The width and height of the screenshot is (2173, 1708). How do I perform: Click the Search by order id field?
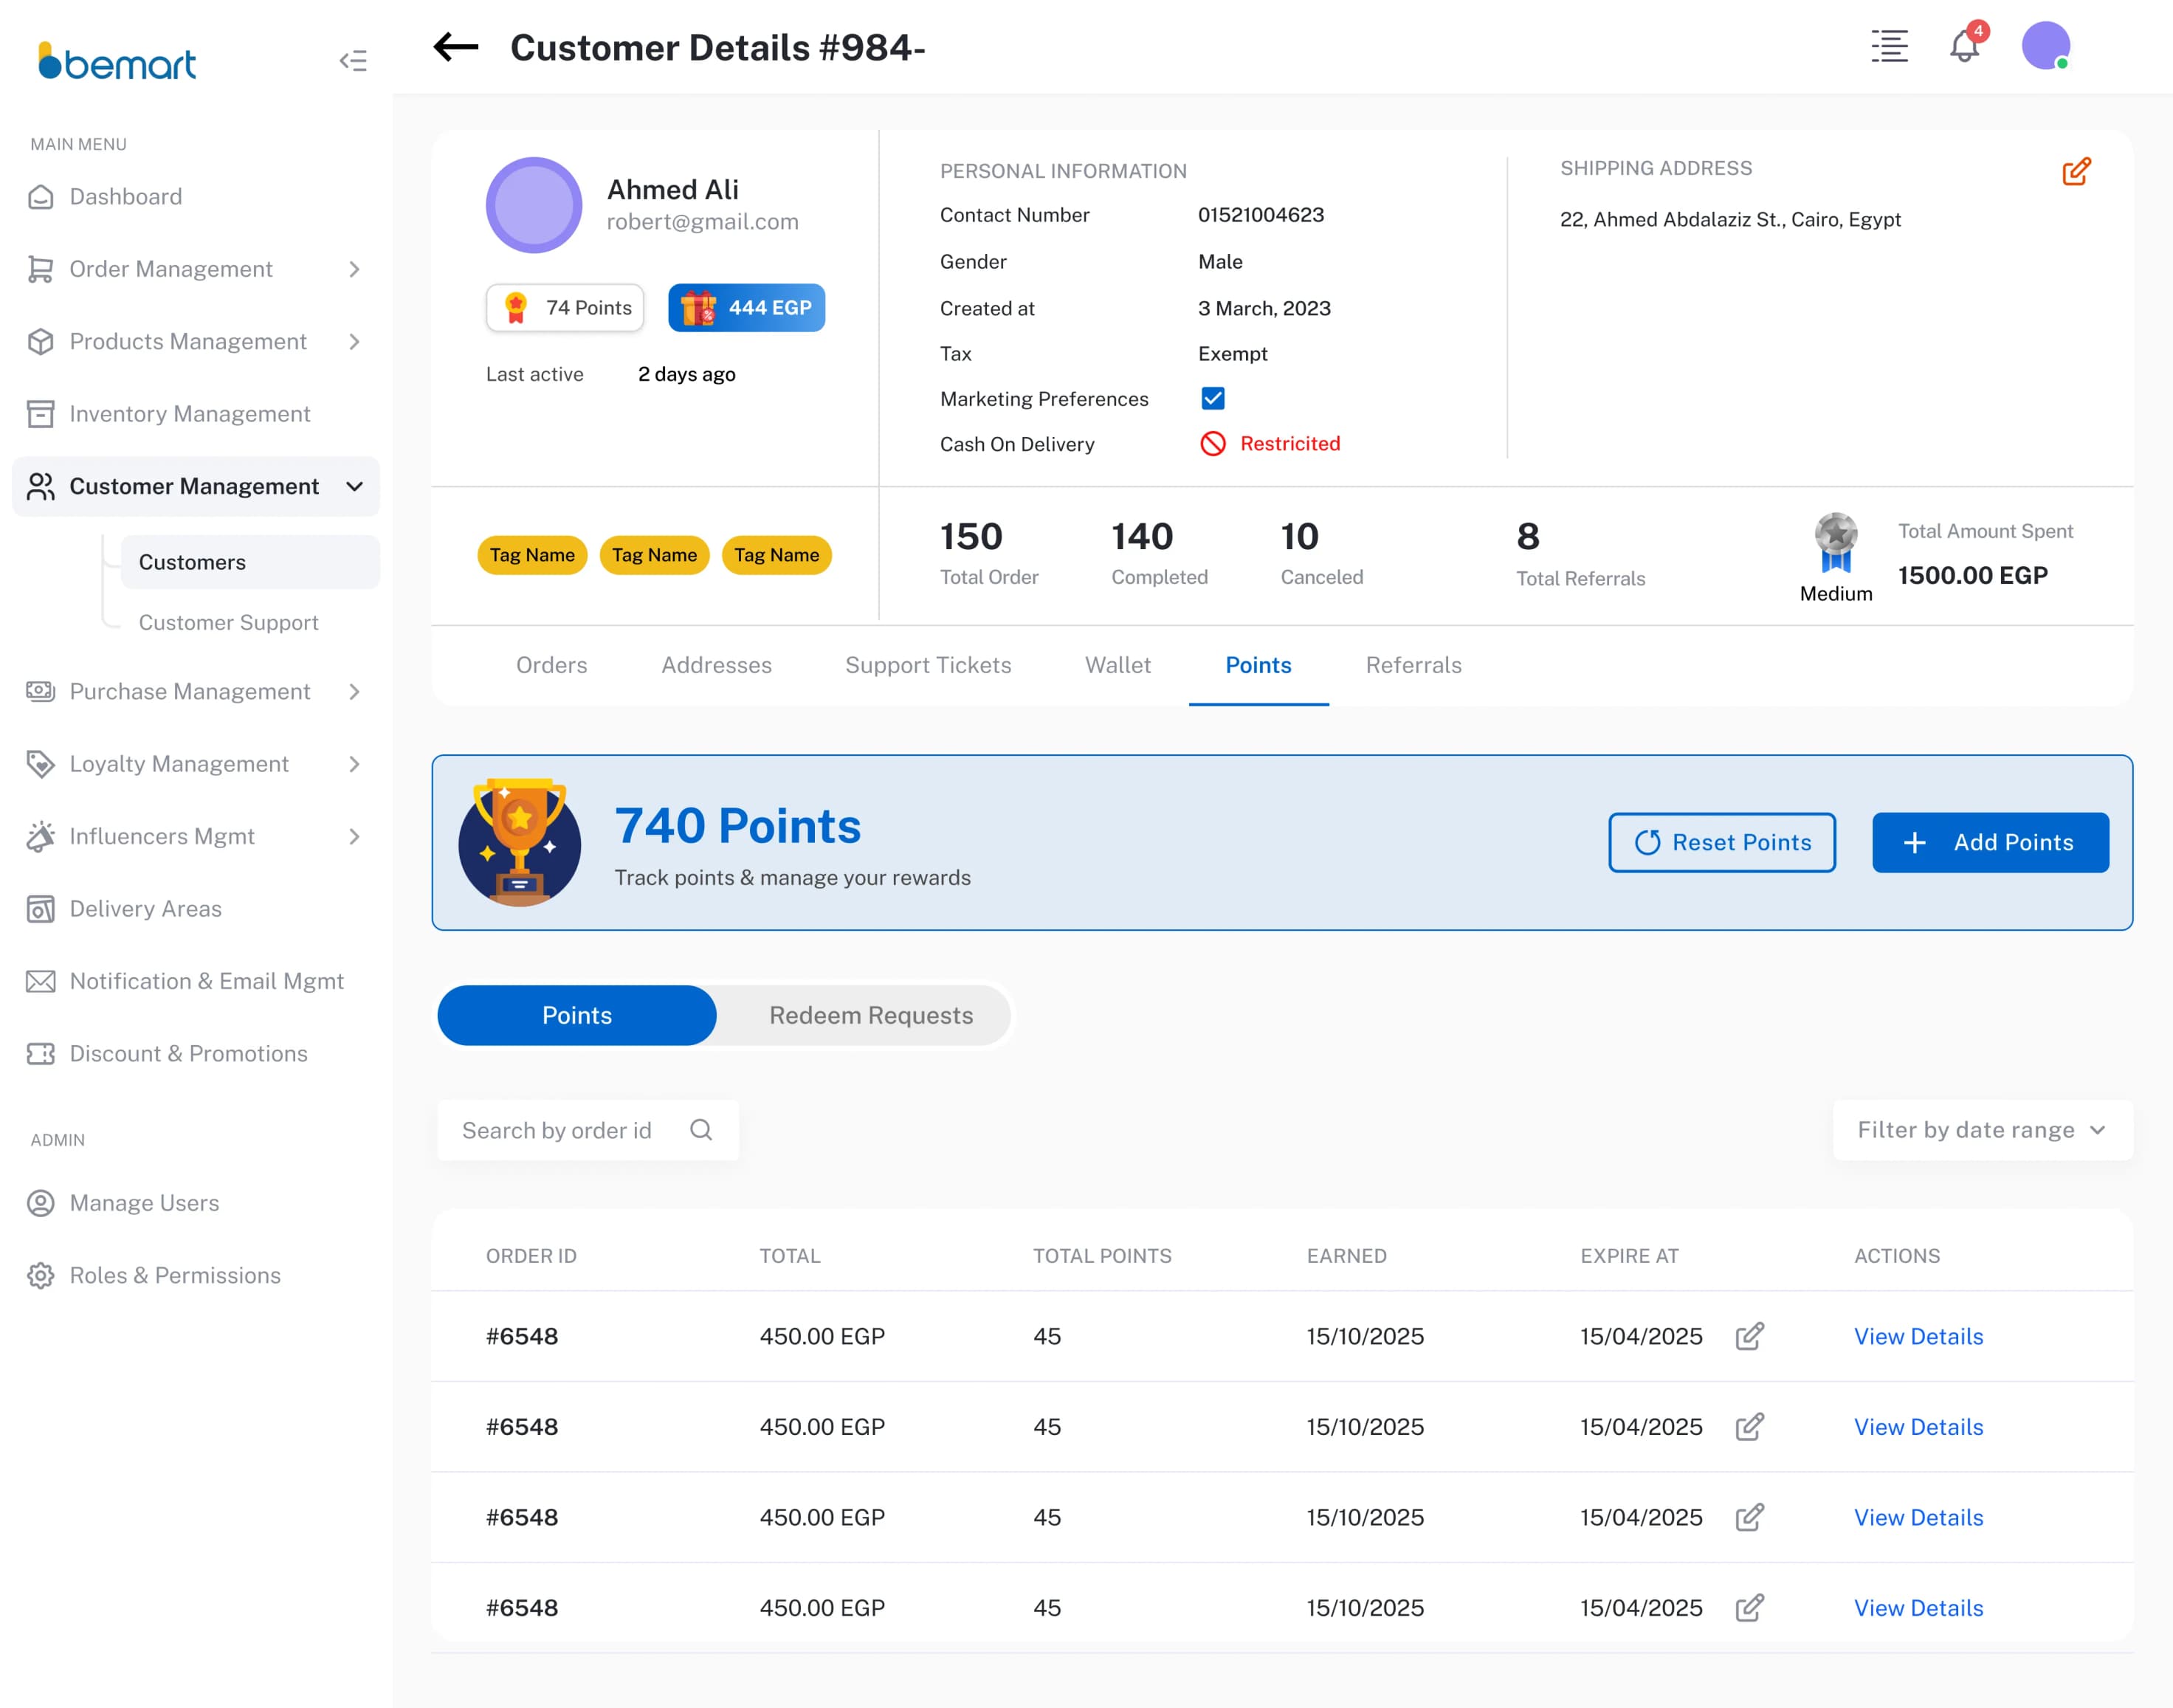pos(588,1130)
